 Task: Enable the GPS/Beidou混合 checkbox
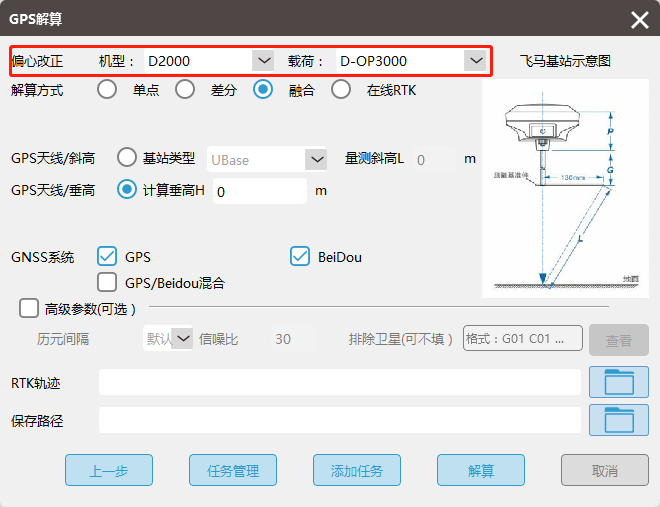[x=107, y=282]
